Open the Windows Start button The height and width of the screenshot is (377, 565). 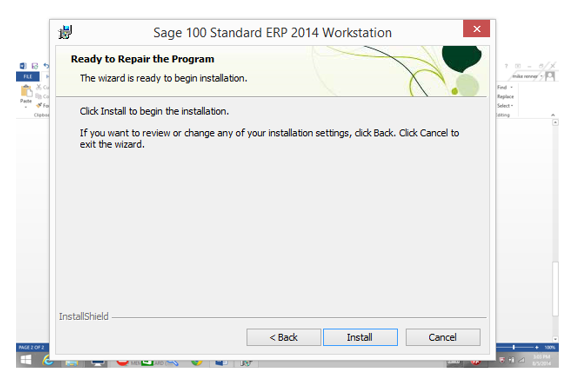coord(26,360)
